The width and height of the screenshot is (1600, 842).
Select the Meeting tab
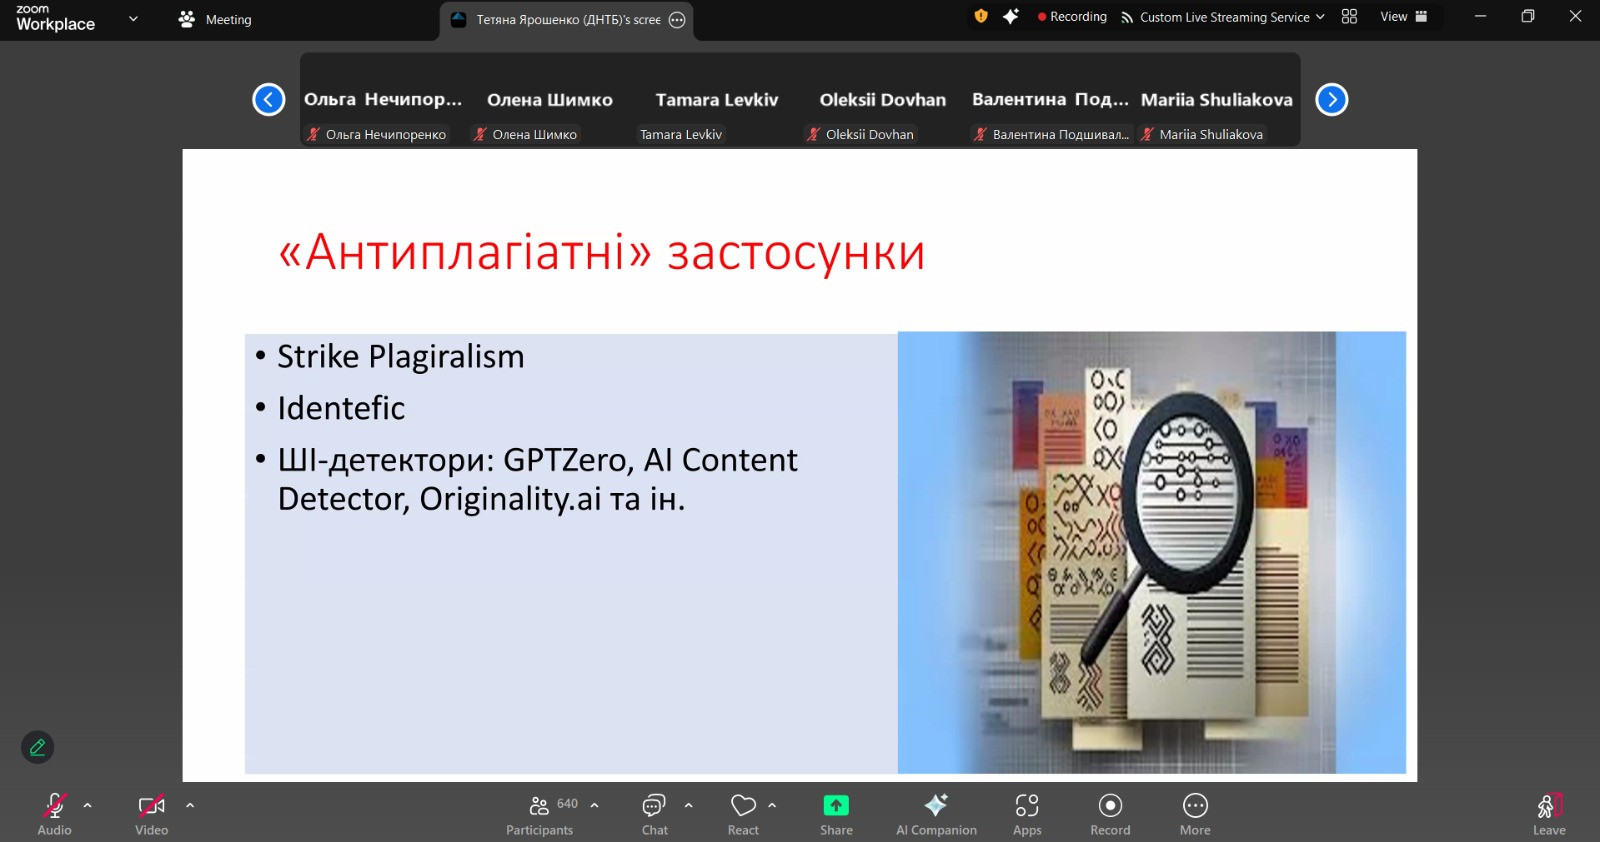[215, 19]
